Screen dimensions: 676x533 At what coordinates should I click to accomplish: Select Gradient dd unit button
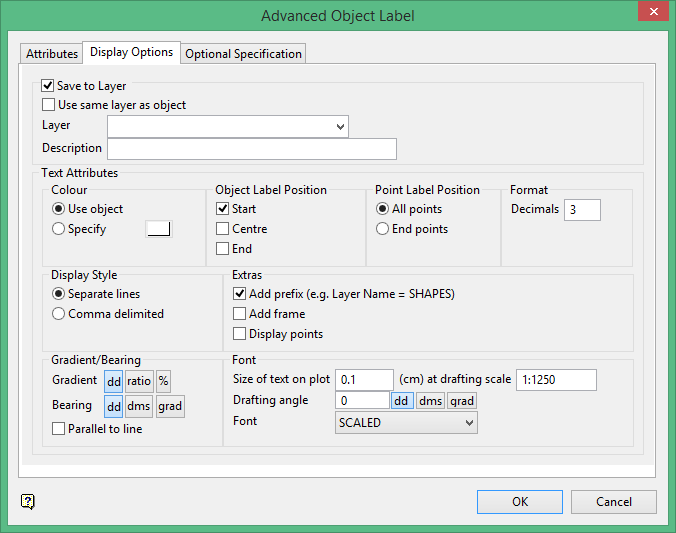113,381
